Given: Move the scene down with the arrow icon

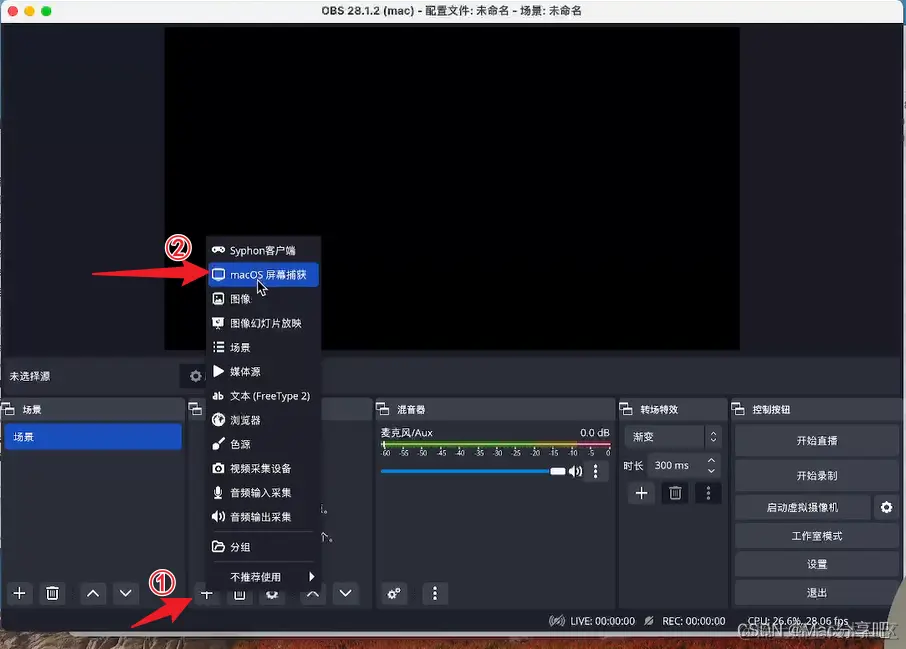Looking at the screenshot, I should coord(124,593).
